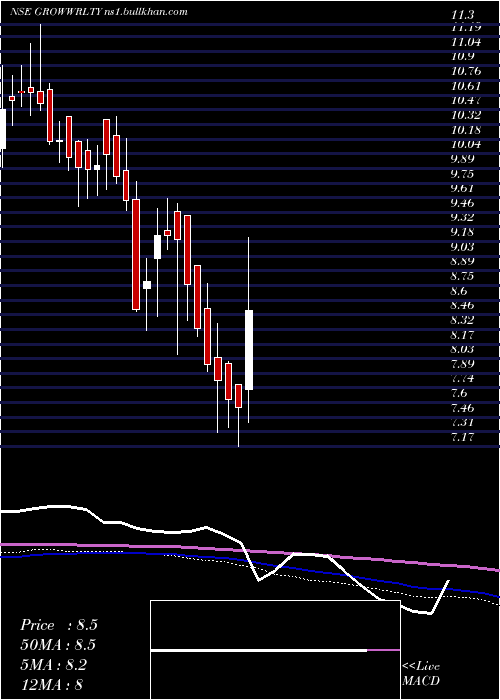Click the 7.46 price axis label
This screenshot has height=700, width=500.
point(462,408)
